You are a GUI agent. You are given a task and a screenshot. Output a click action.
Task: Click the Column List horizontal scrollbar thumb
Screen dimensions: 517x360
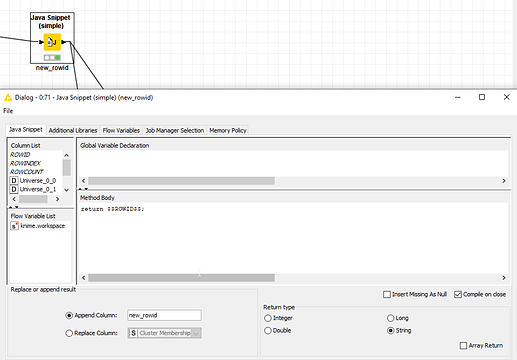[x=33, y=199]
